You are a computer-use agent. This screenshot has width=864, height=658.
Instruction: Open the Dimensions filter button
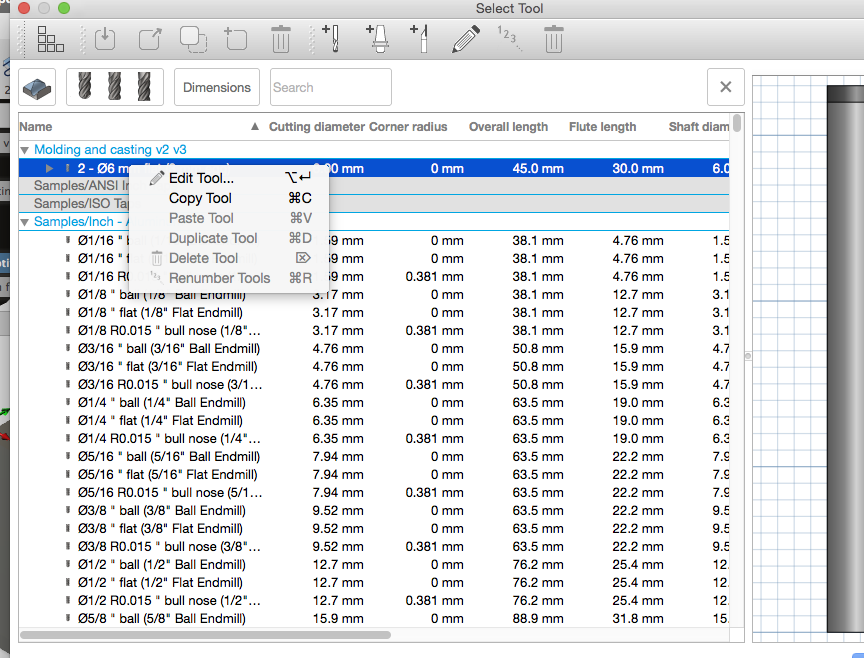click(217, 87)
